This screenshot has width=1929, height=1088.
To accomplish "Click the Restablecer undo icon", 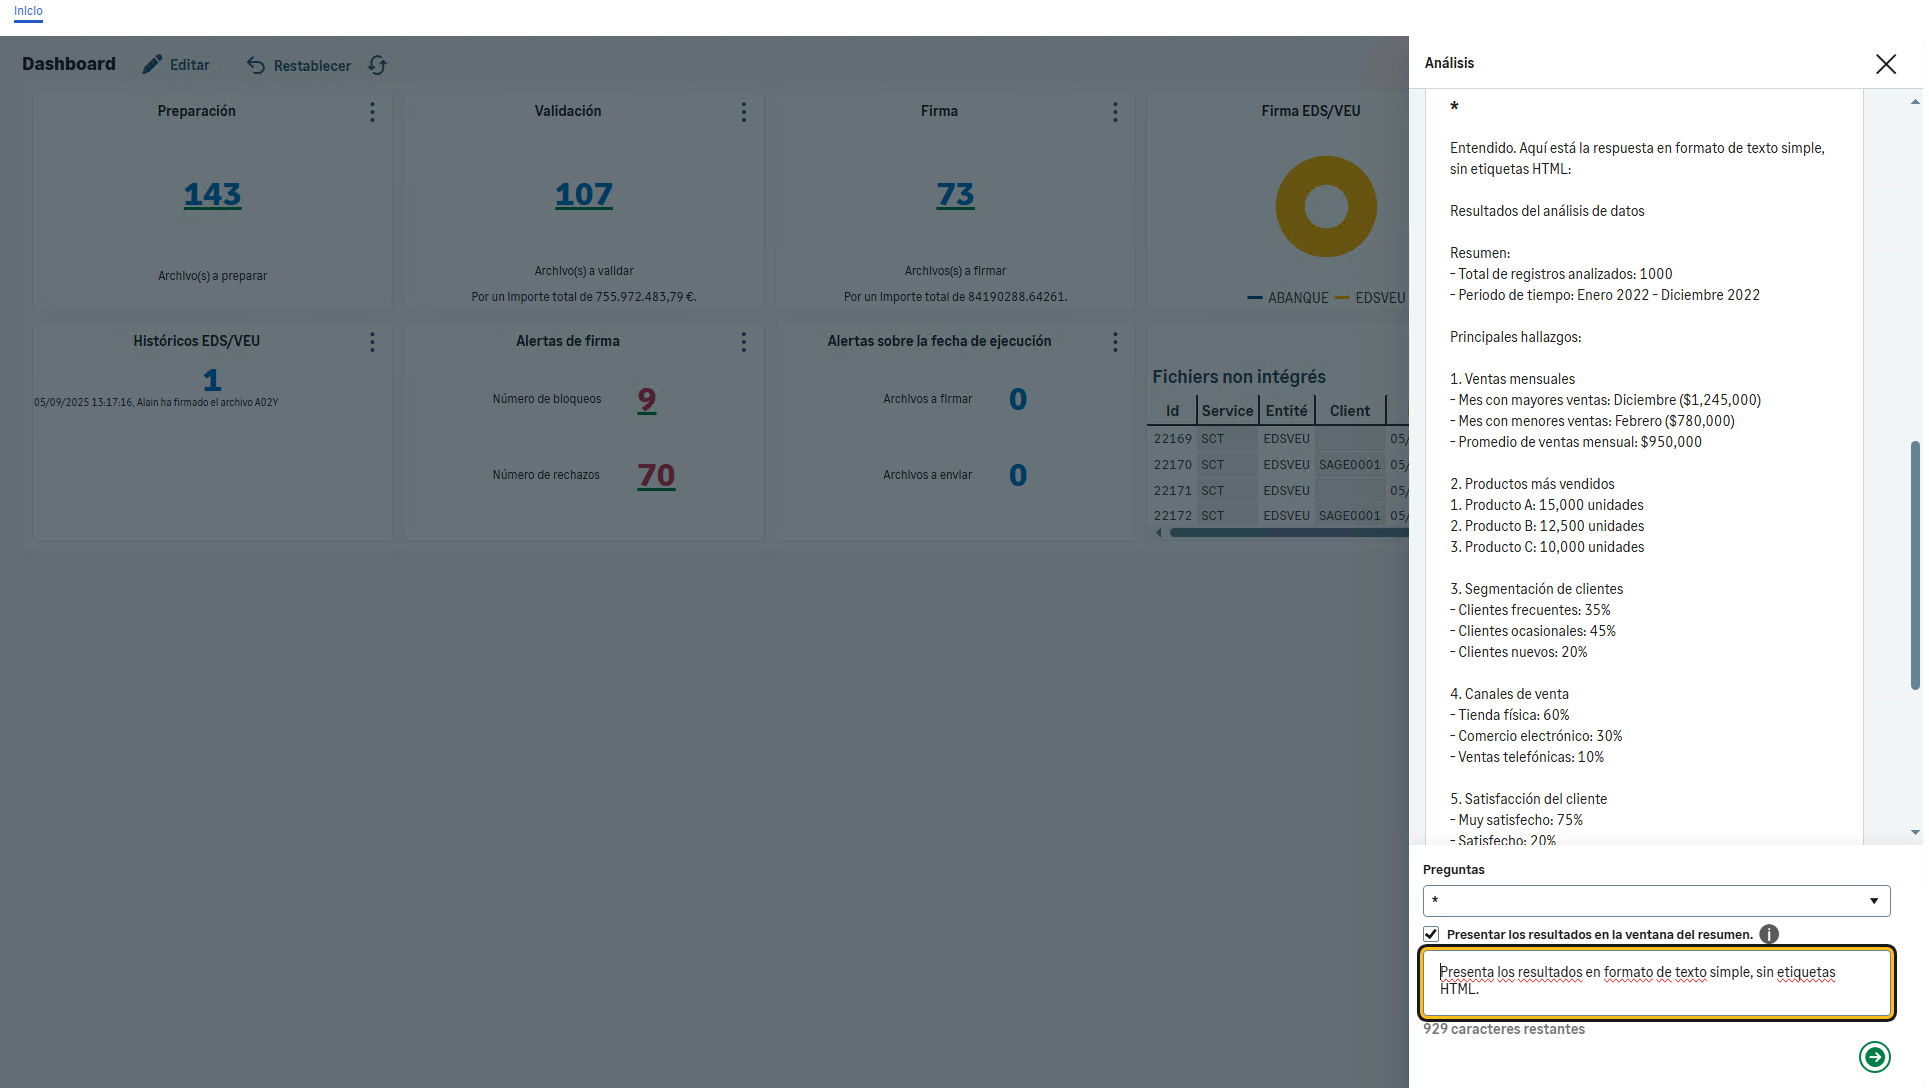I will click(256, 65).
